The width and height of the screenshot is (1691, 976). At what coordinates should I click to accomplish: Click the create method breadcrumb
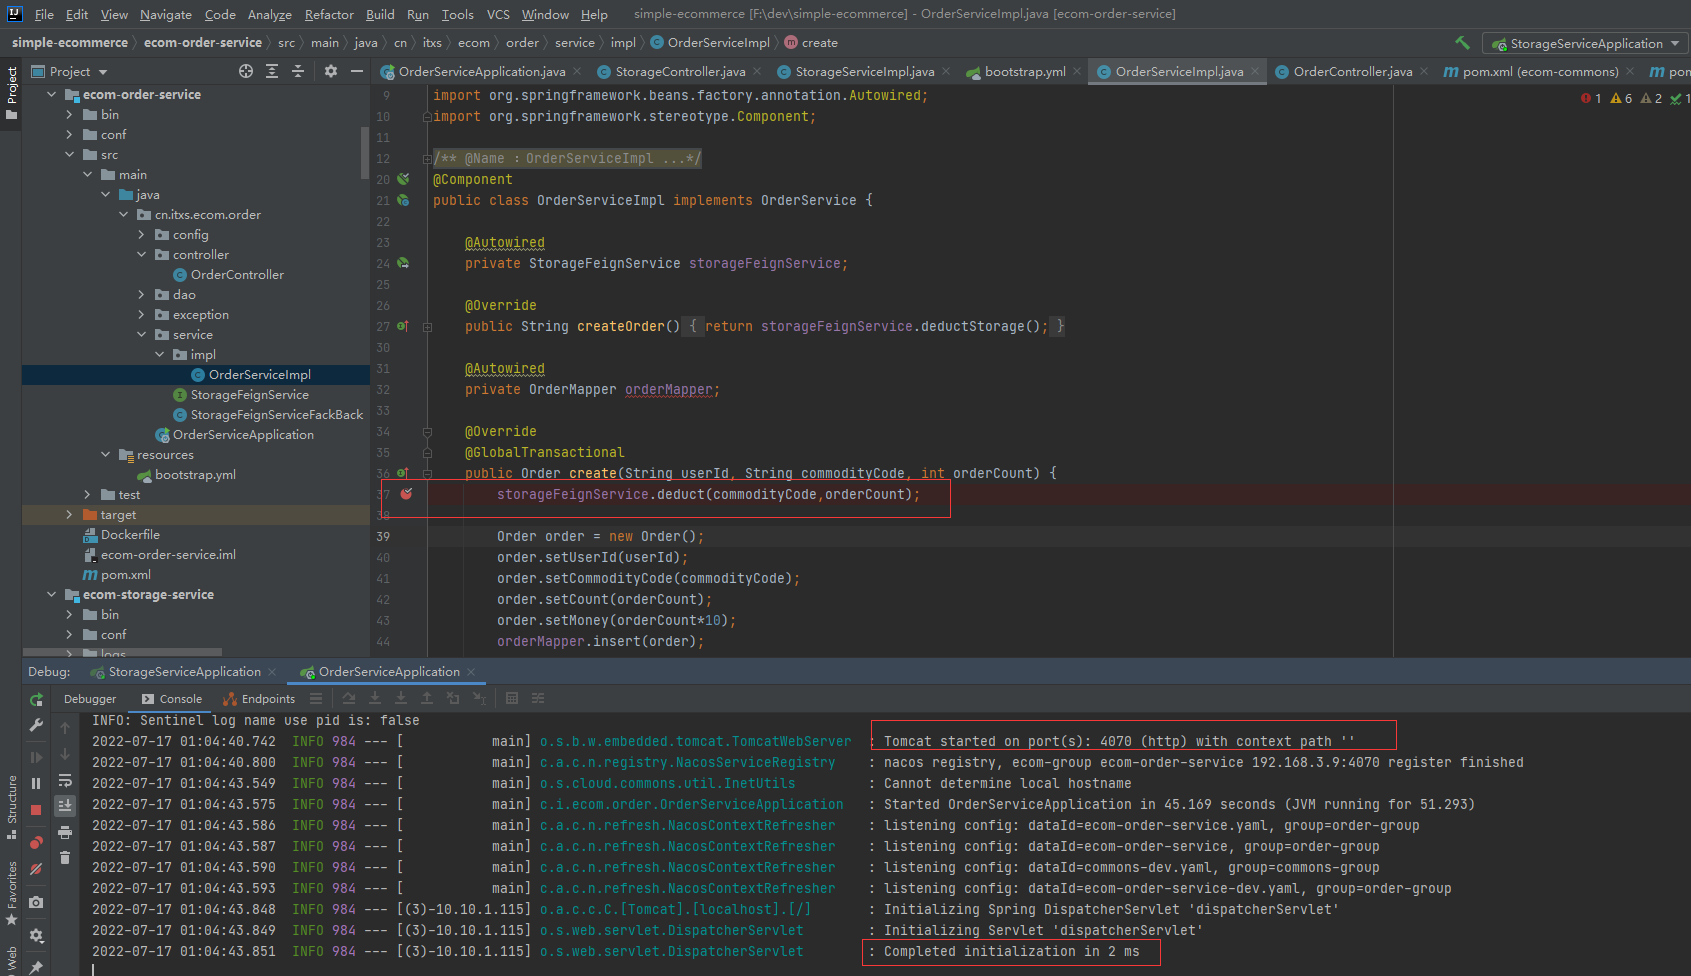811,42
